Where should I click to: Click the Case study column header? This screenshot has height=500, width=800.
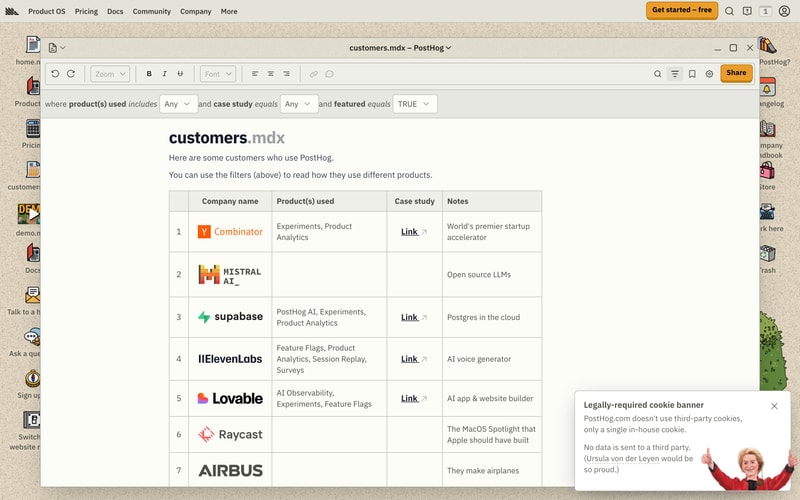[414, 201]
